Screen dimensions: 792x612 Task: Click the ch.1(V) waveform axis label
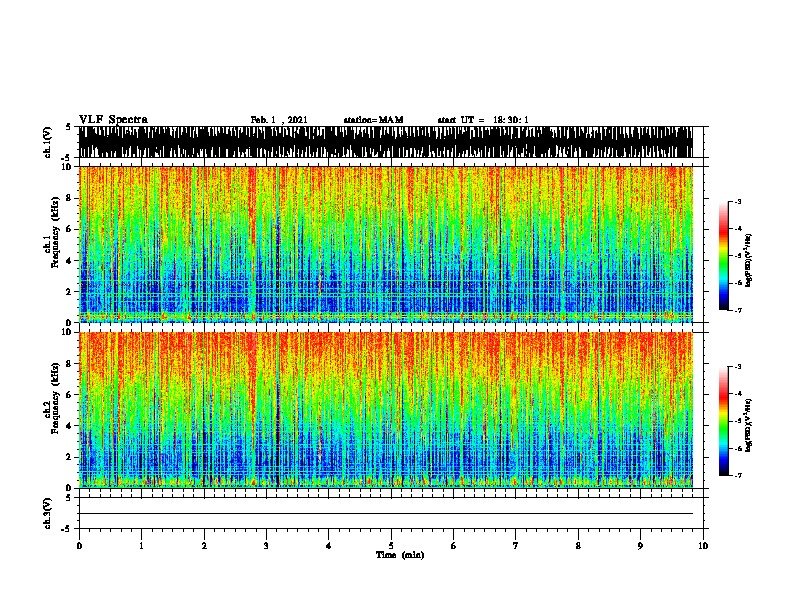[x=47, y=142]
